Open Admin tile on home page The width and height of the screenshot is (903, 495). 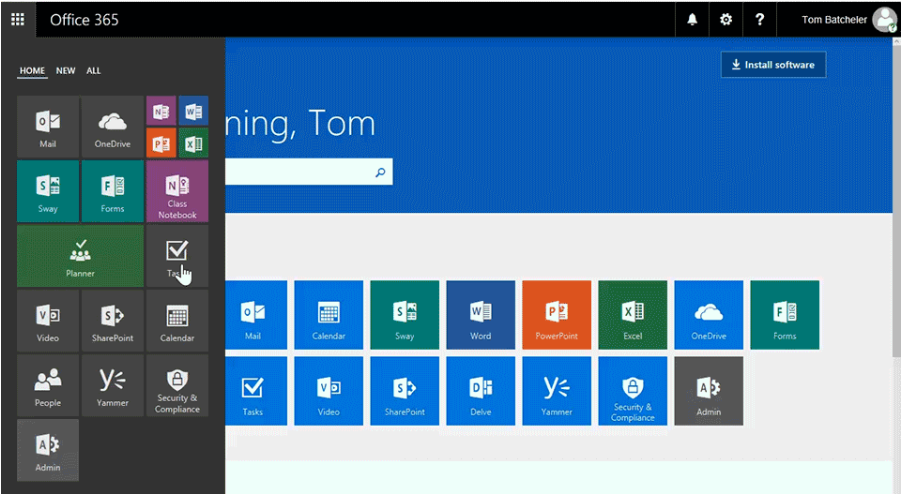(709, 391)
